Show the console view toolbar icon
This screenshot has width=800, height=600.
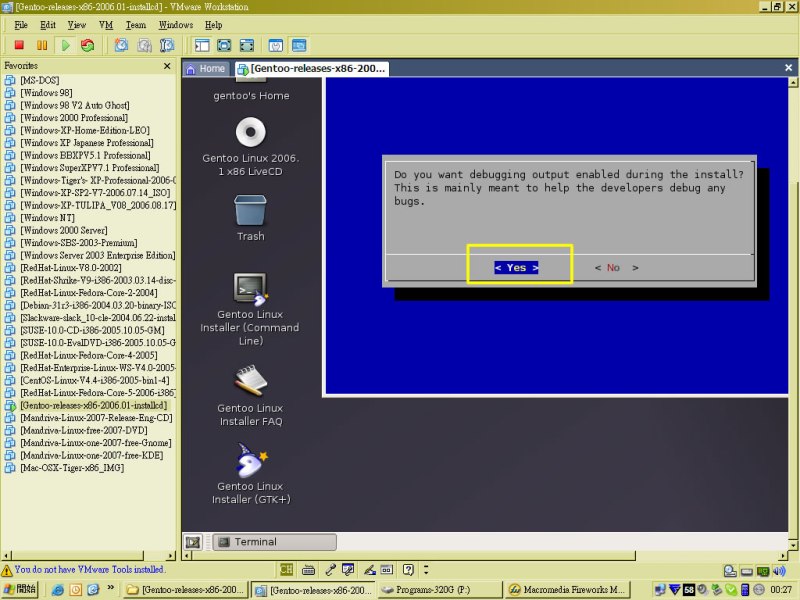click(299, 45)
